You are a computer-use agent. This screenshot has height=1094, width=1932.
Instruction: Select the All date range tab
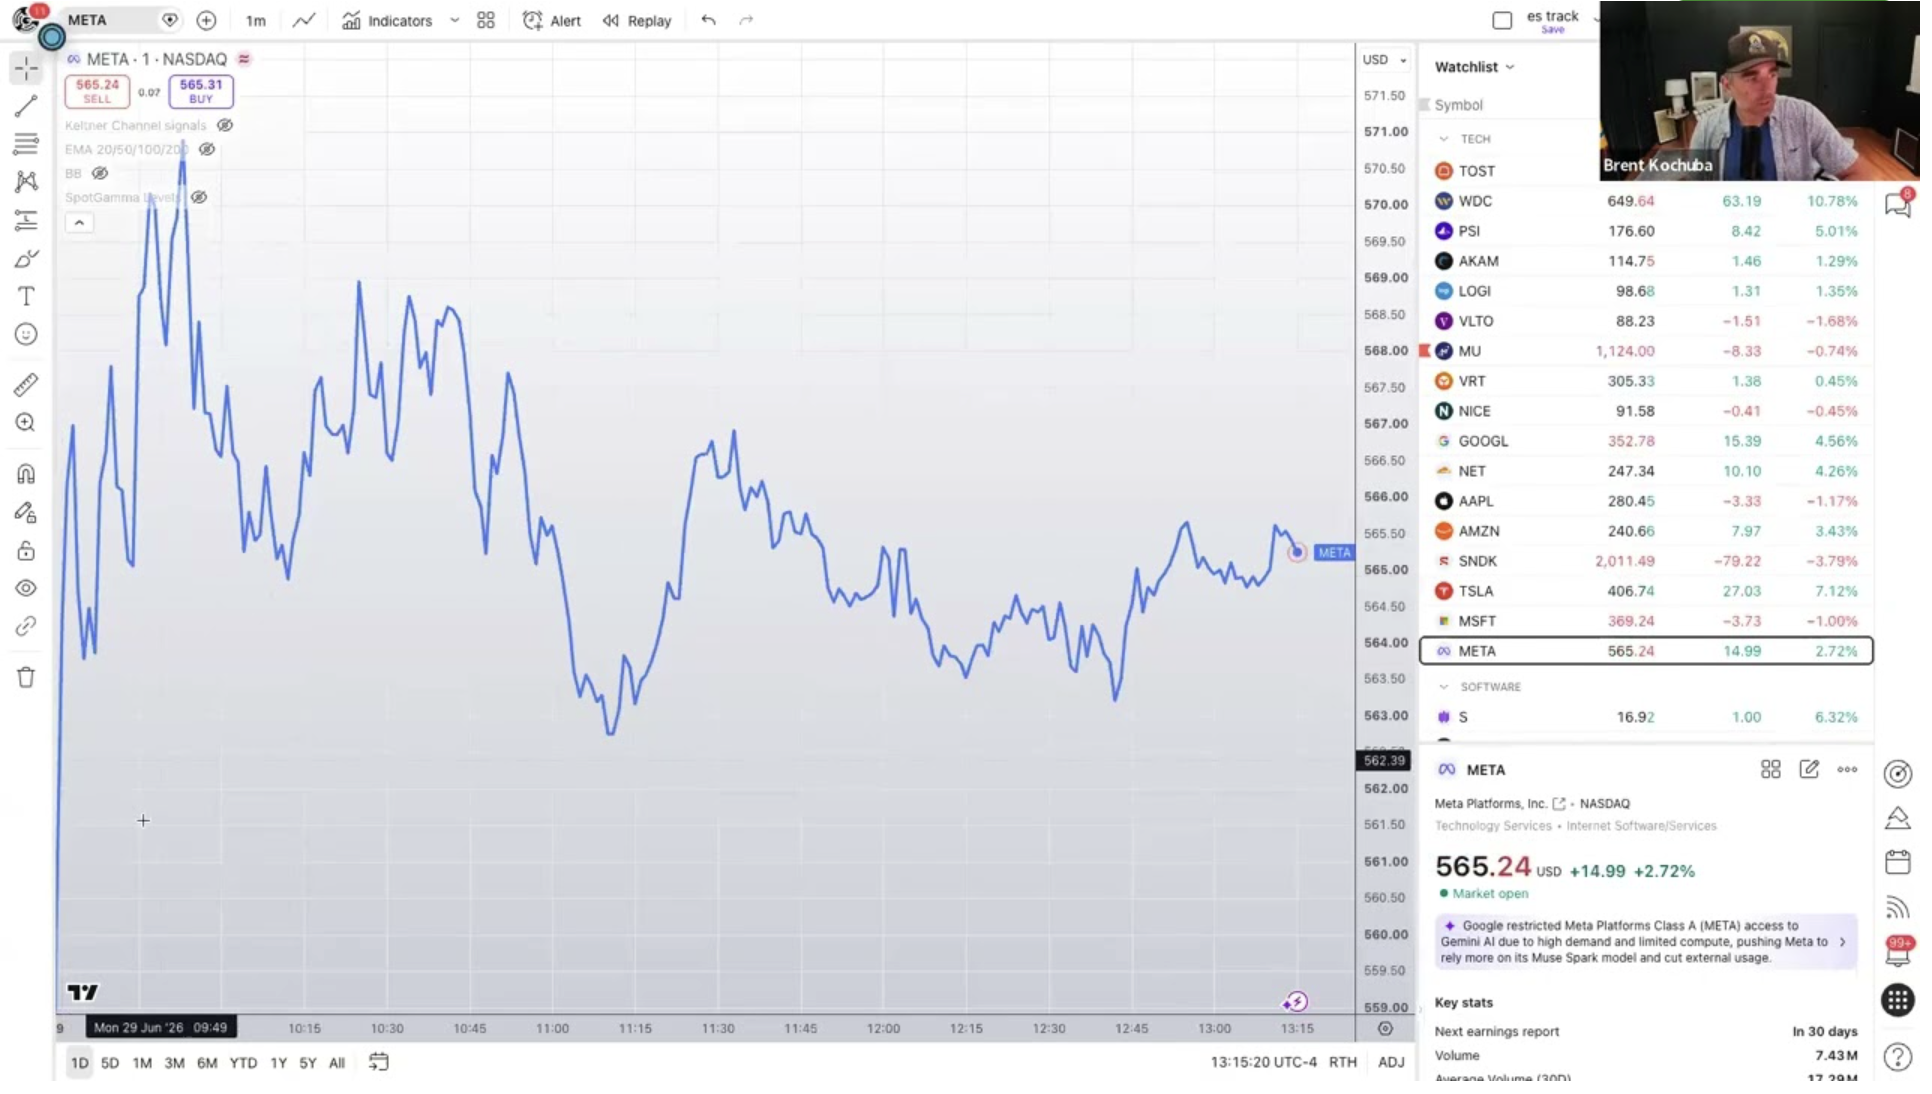point(337,1063)
